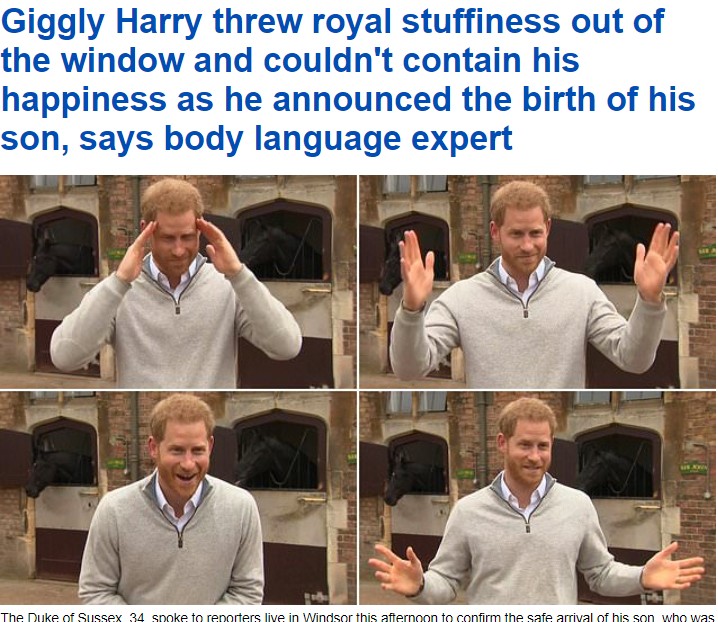Click the sweater zipper in the bottom-left photo

[180, 535]
